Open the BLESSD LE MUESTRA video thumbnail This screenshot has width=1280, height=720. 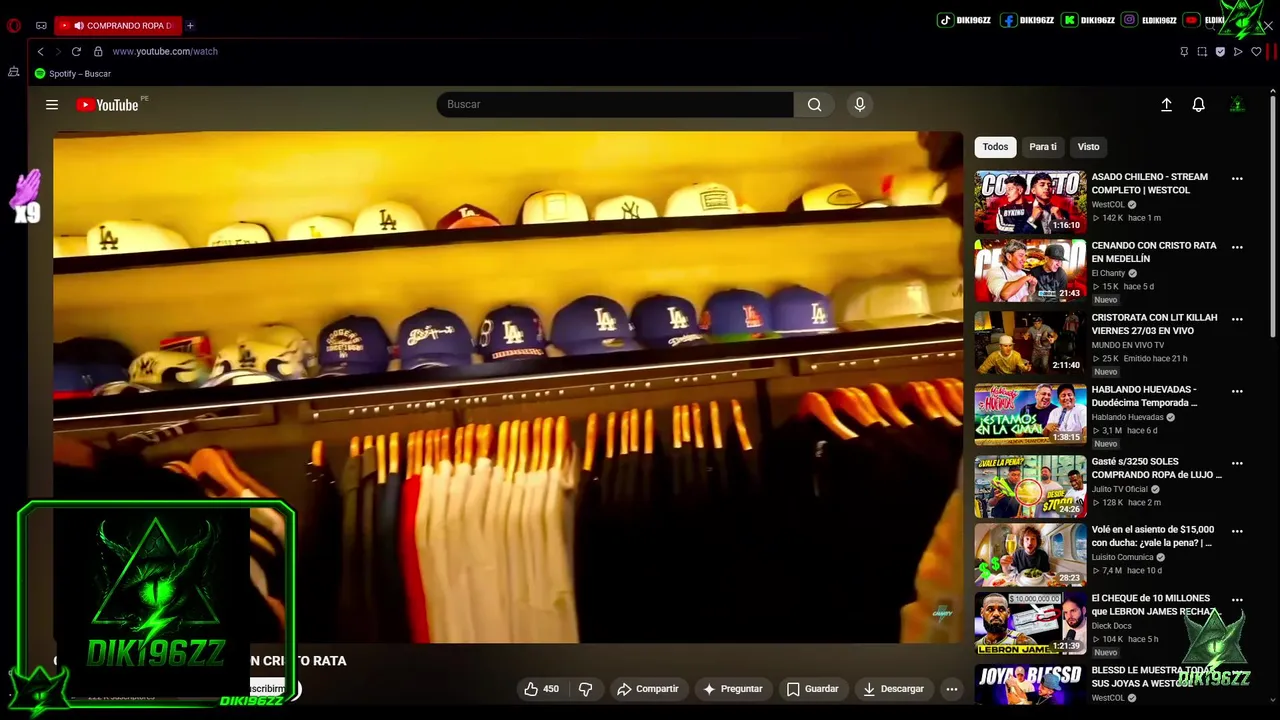pos(1030,685)
